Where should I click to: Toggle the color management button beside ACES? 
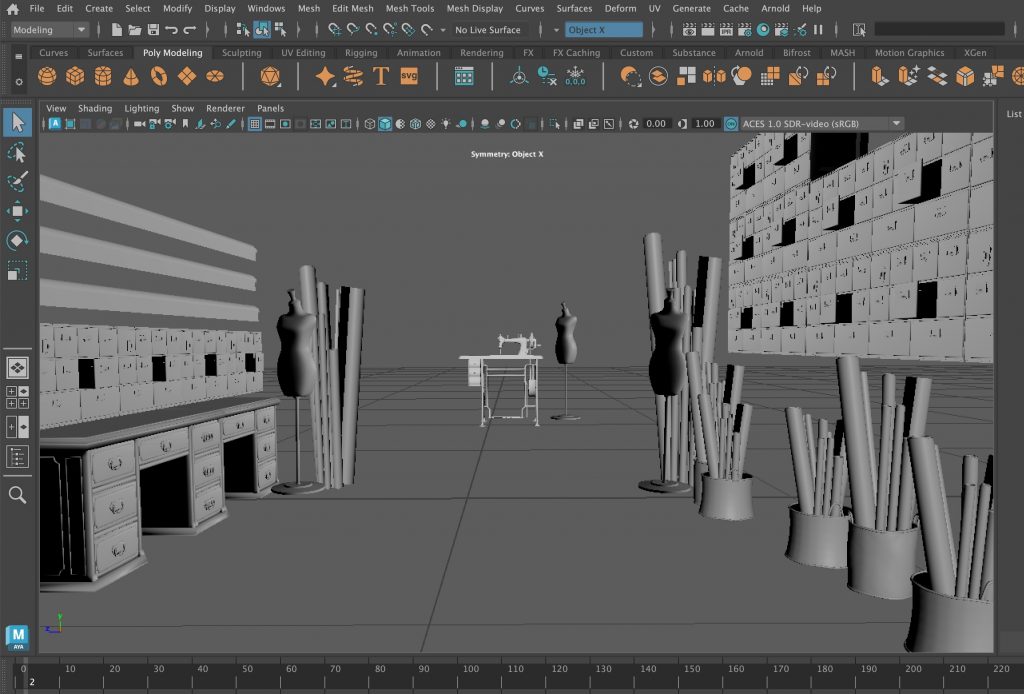(730, 124)
